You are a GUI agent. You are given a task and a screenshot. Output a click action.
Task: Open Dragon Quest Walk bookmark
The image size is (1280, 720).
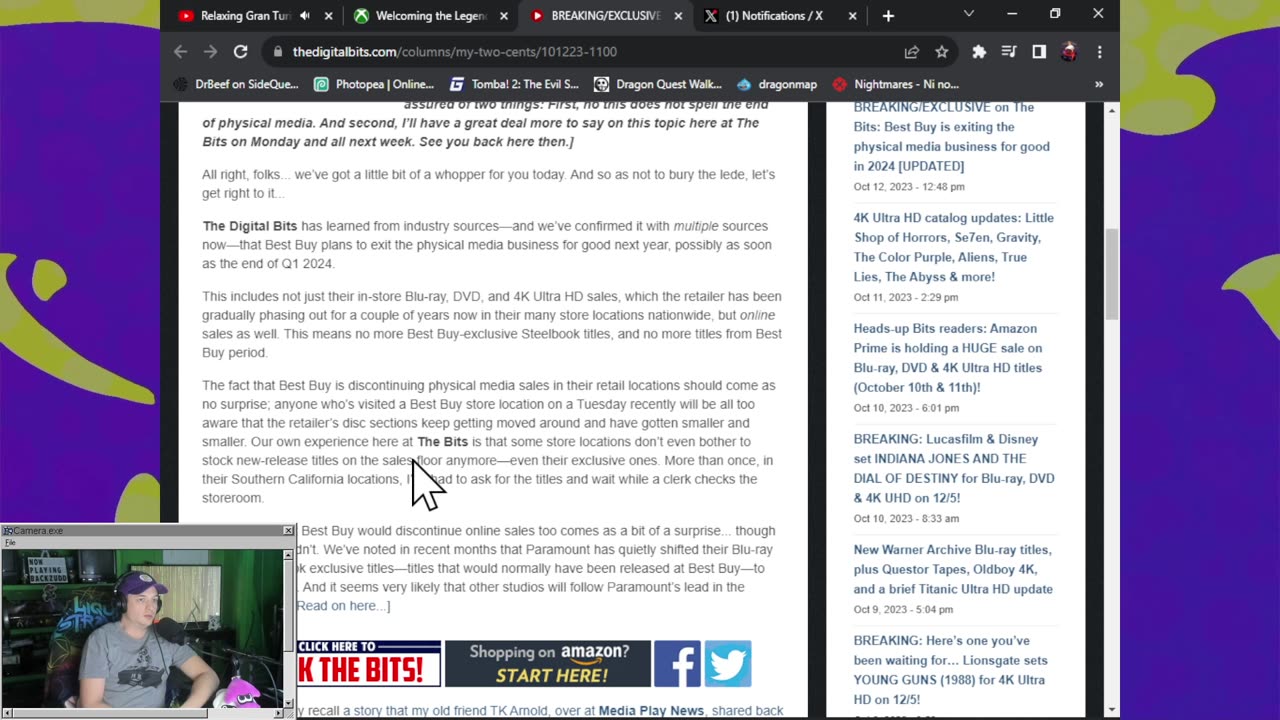tap(657, 85)
